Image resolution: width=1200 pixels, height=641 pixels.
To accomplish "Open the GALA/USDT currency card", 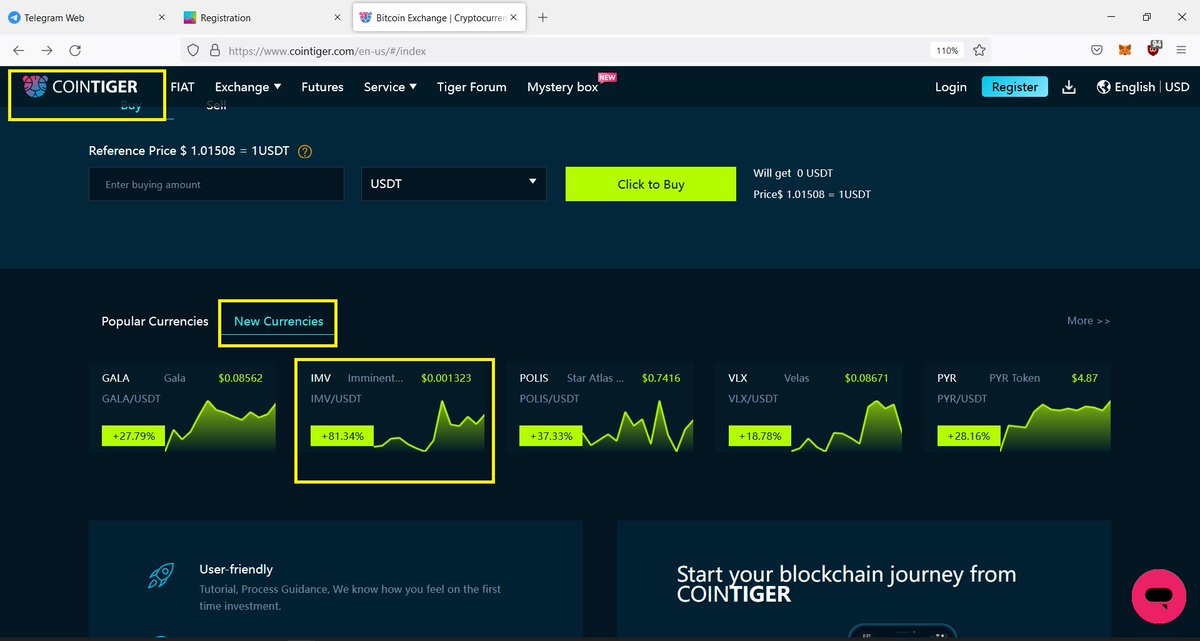I will click(184, 408).
